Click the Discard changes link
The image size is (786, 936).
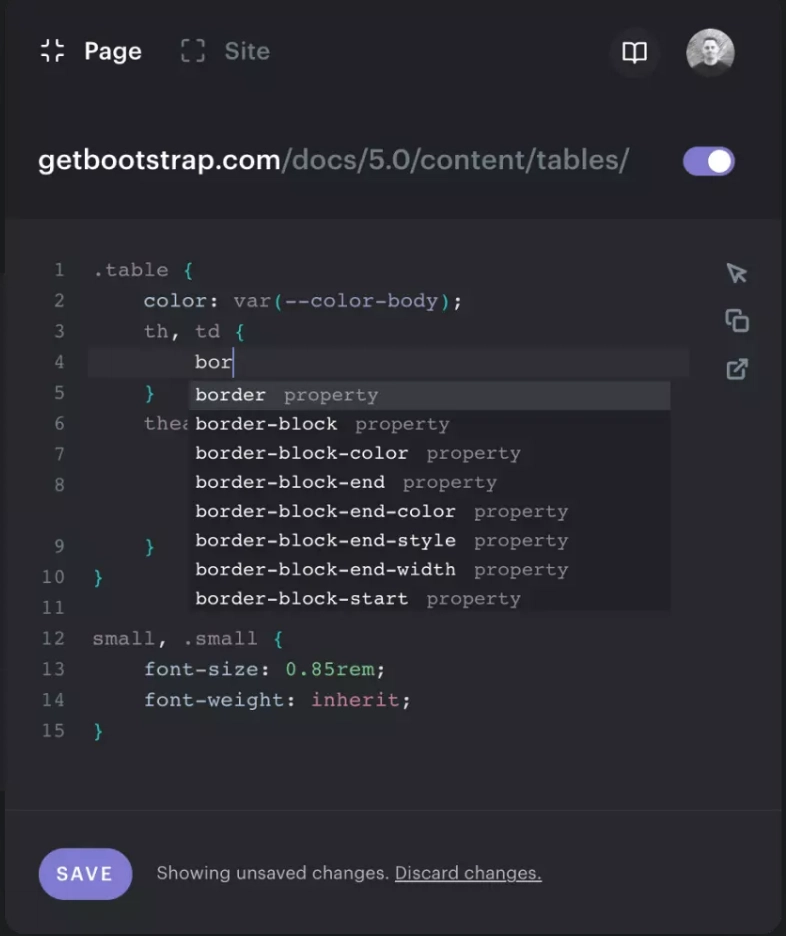pyautogui.click(x=468, y=873)
